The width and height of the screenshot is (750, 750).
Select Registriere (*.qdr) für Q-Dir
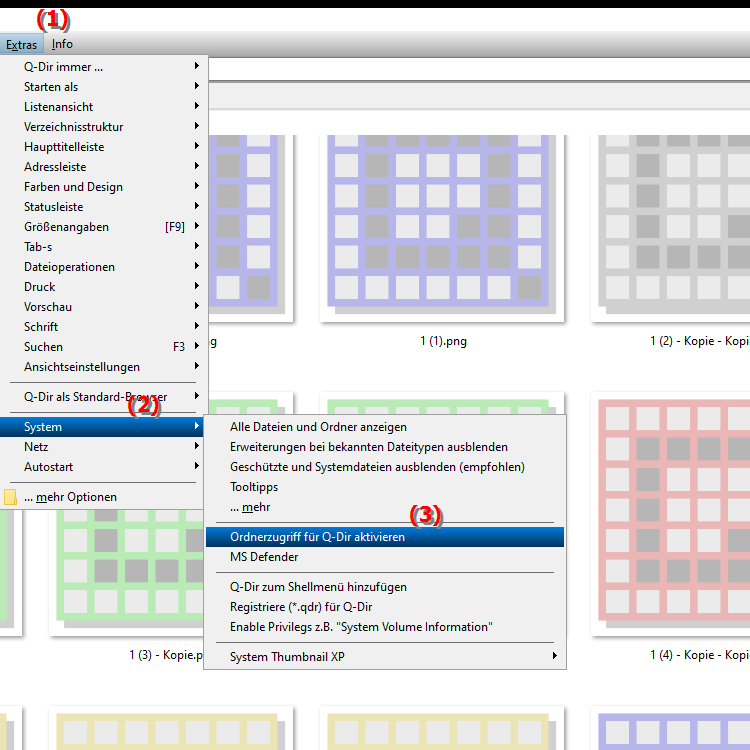point(301,607)
